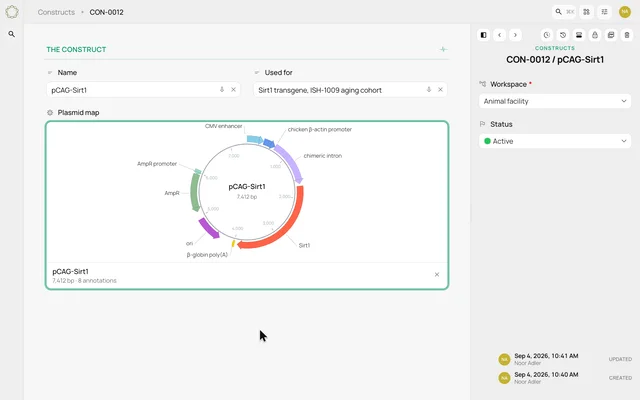The width and height of the screenshot is (640, 400).
Task: Click the flag icon beside the Status label
Action: 482,124
